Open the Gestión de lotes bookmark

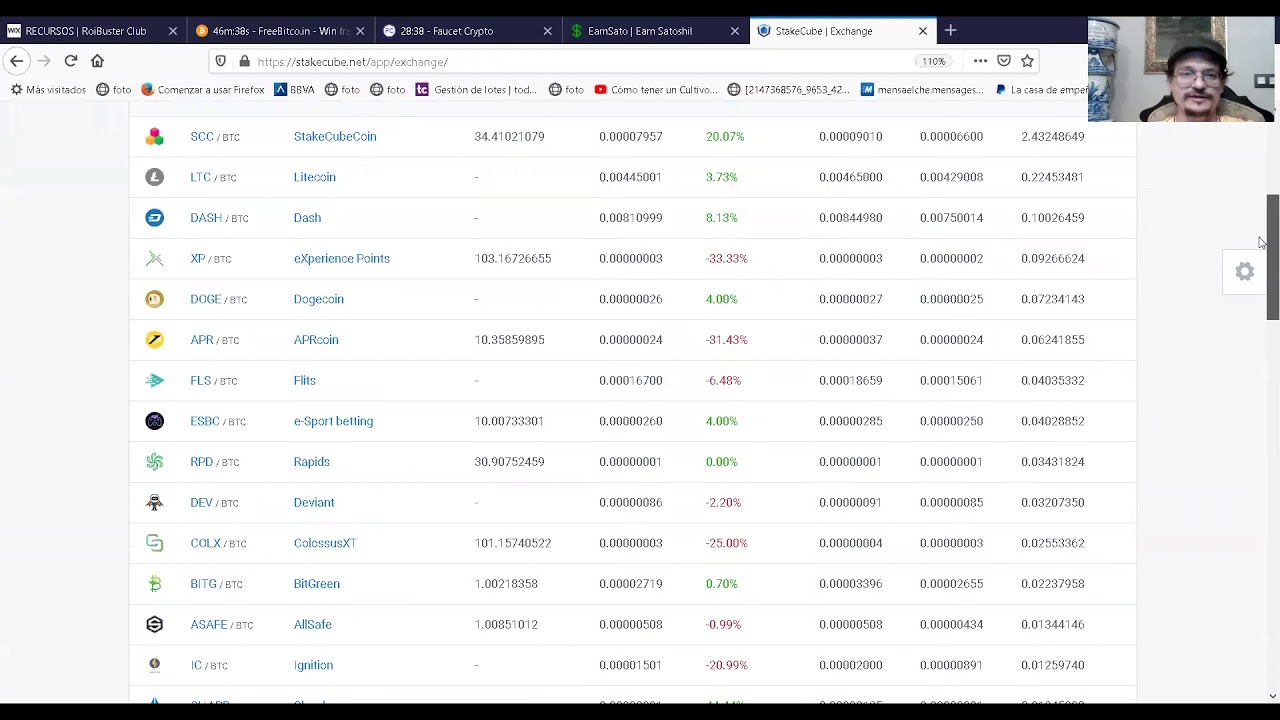(476, 90)
